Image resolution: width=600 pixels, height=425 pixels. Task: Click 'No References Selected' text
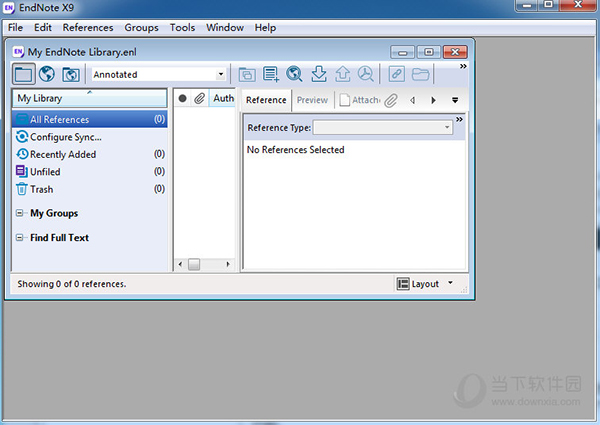point(295,150)
